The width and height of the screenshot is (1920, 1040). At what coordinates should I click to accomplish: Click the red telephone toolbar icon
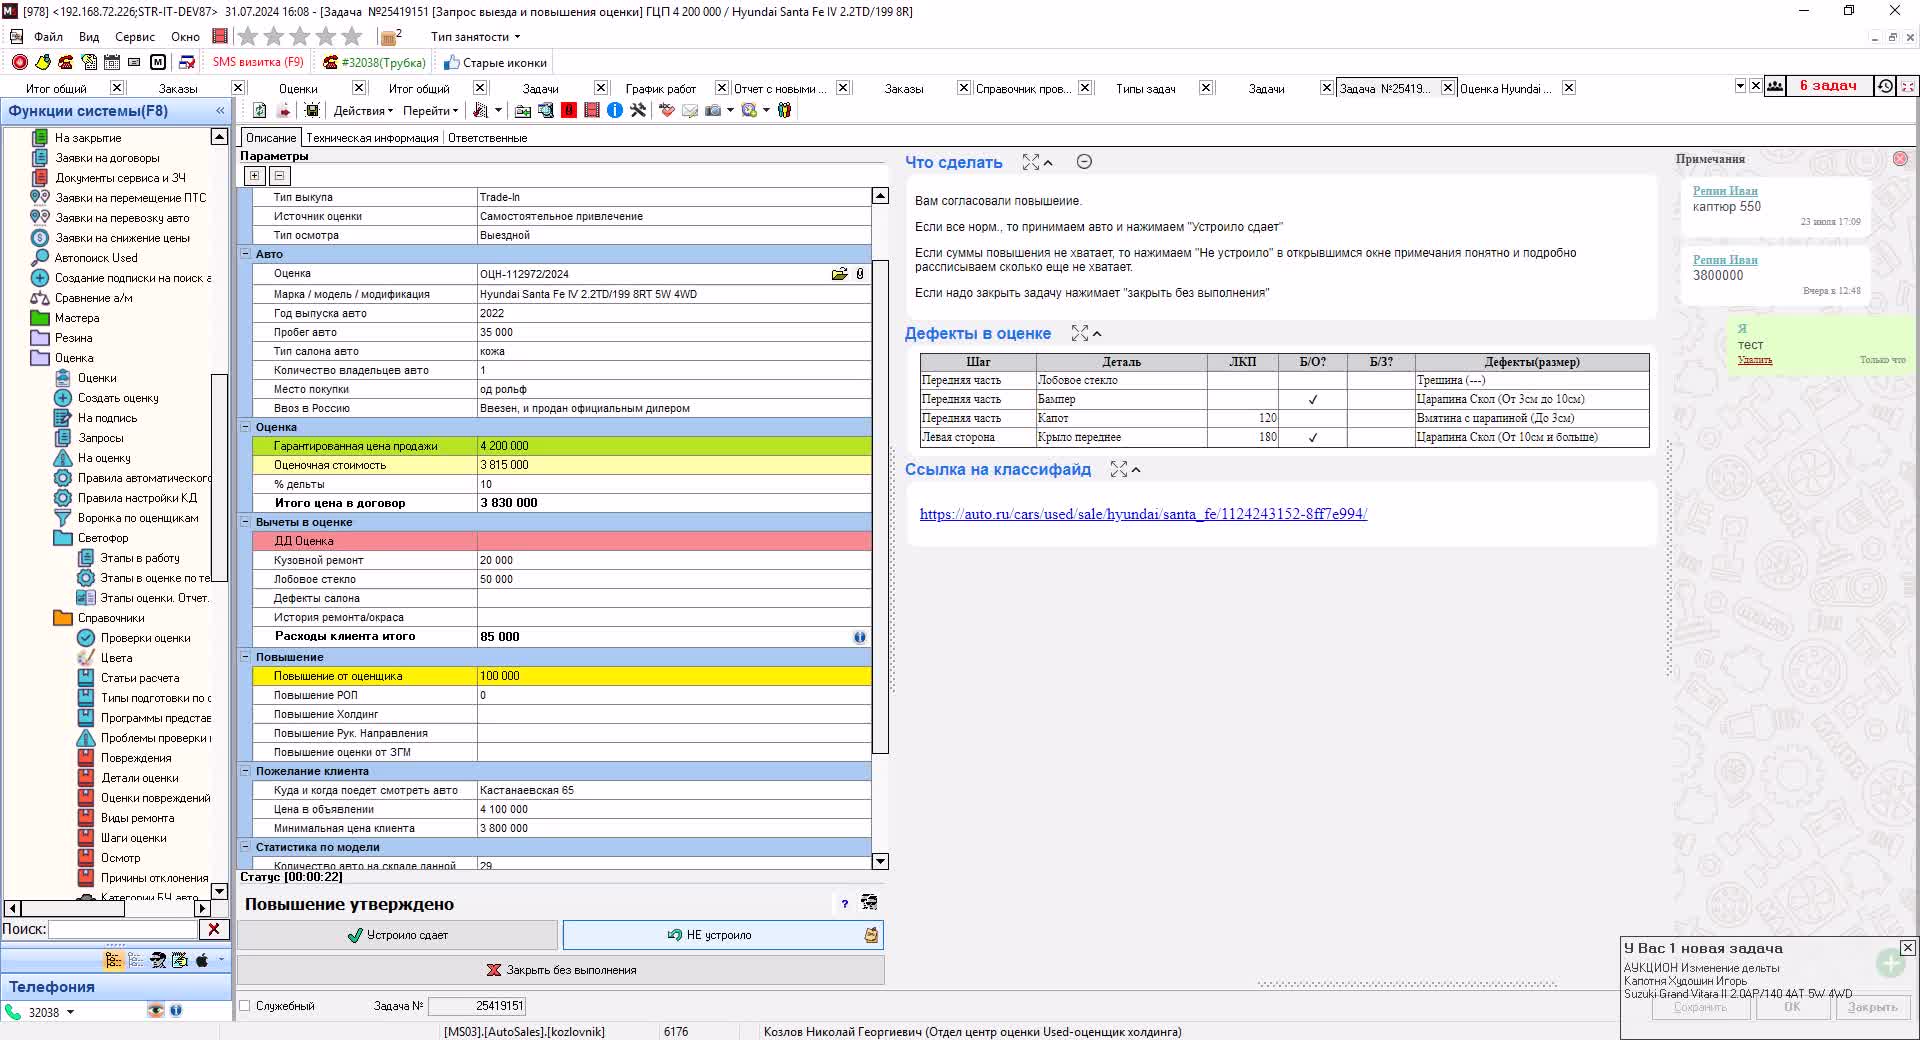click(x=65, y=62)
